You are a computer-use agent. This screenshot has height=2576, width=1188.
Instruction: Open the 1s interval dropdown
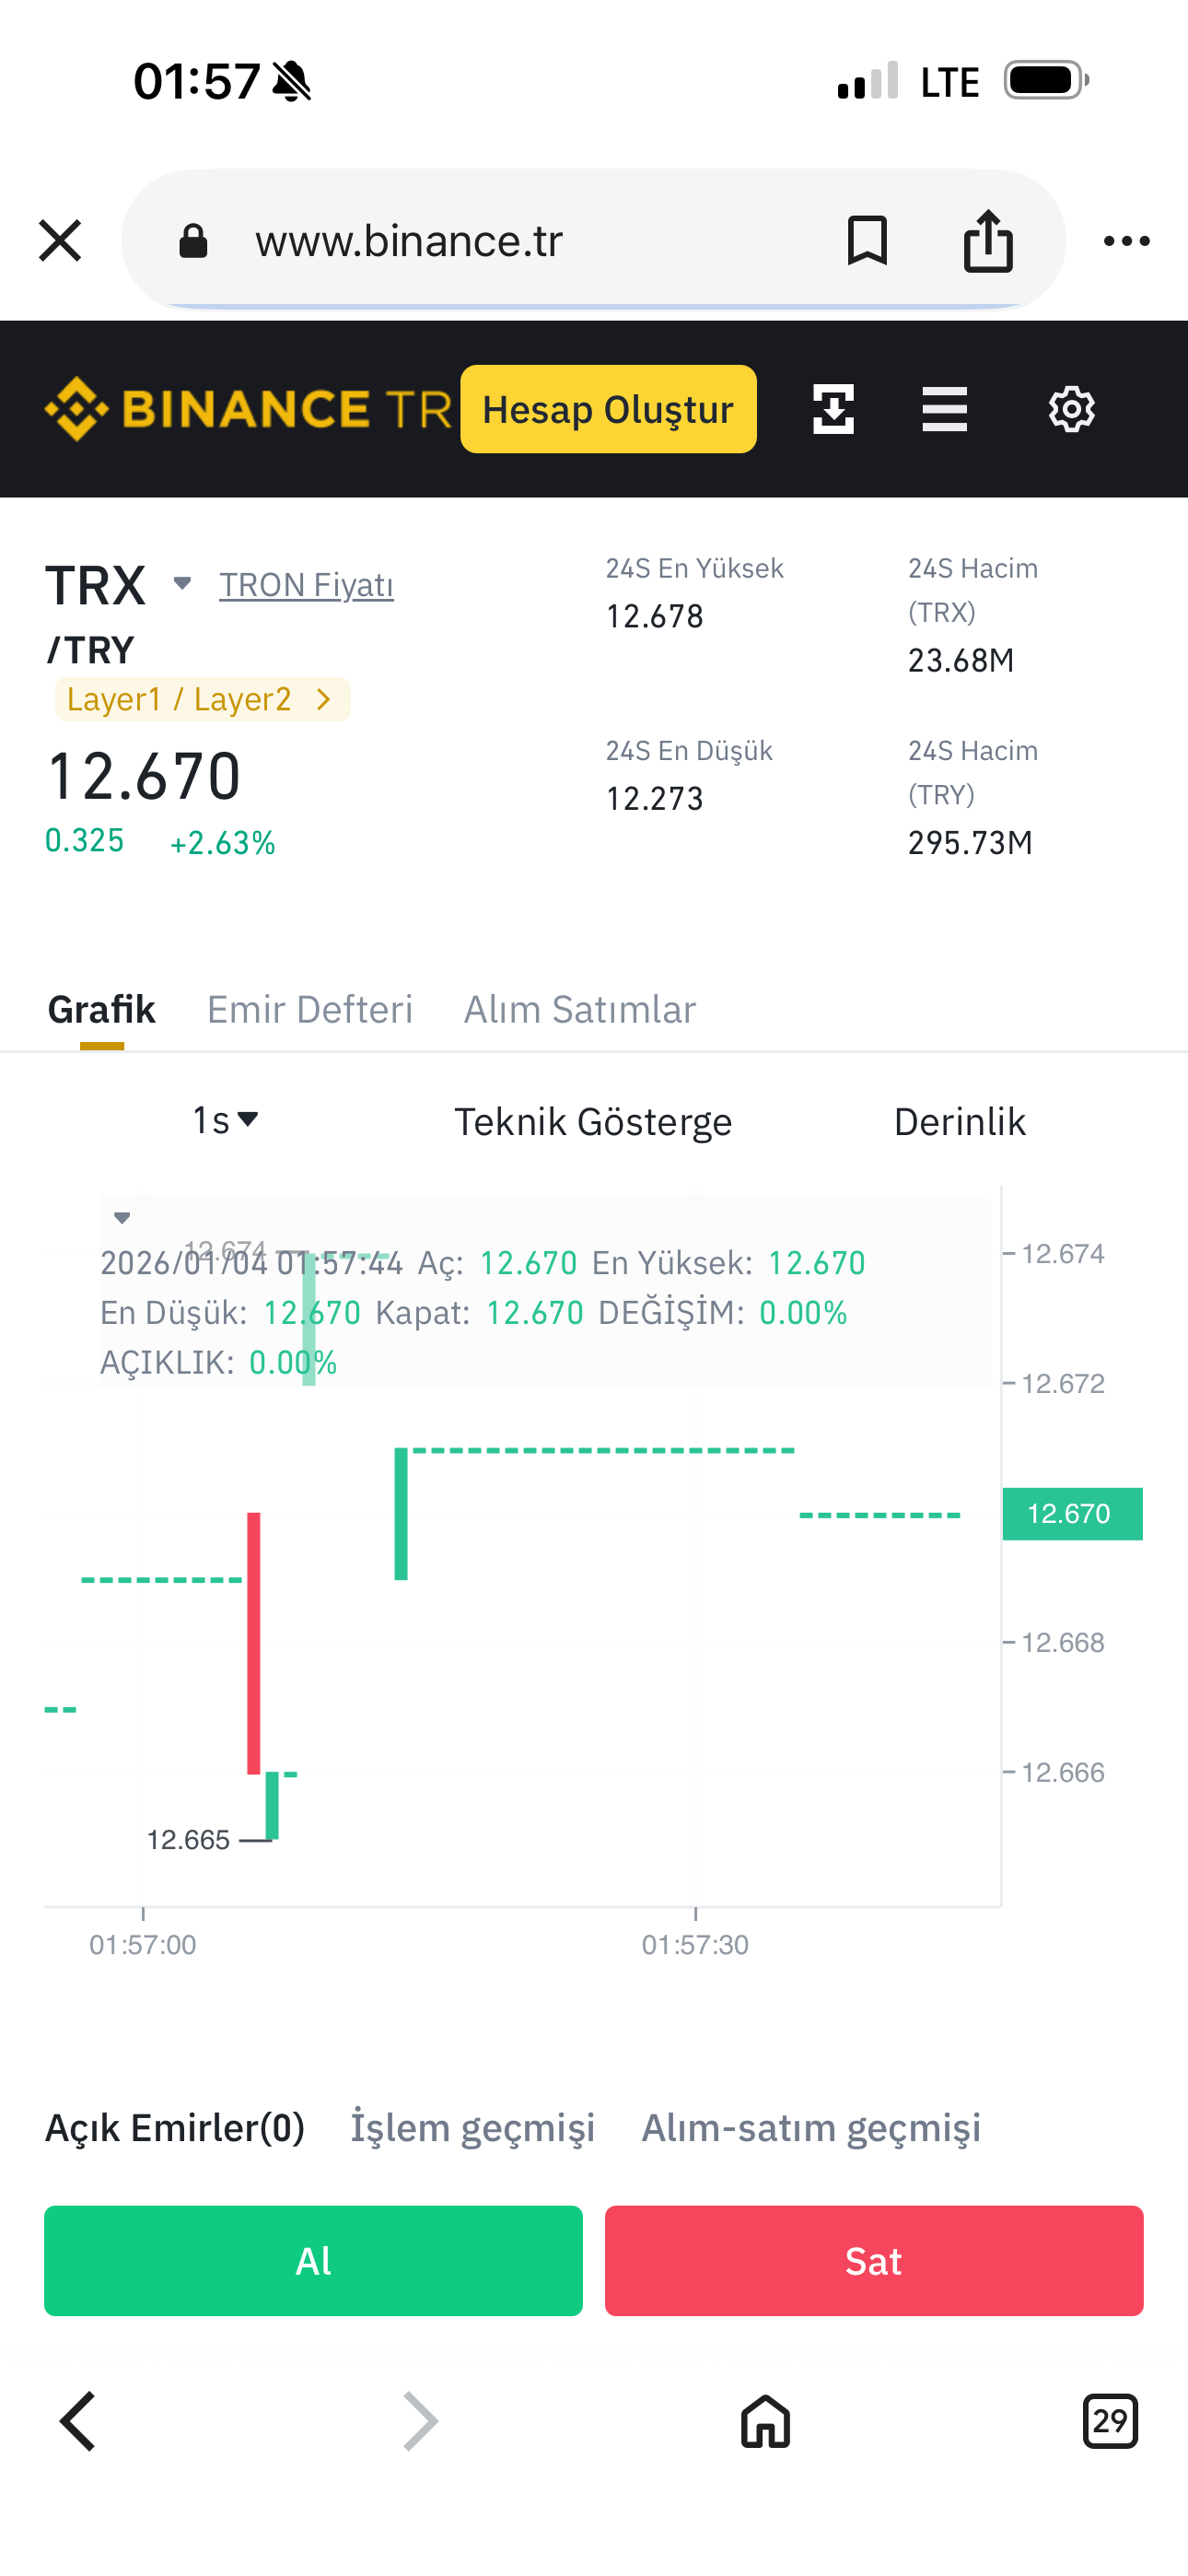coord(226,1121)
